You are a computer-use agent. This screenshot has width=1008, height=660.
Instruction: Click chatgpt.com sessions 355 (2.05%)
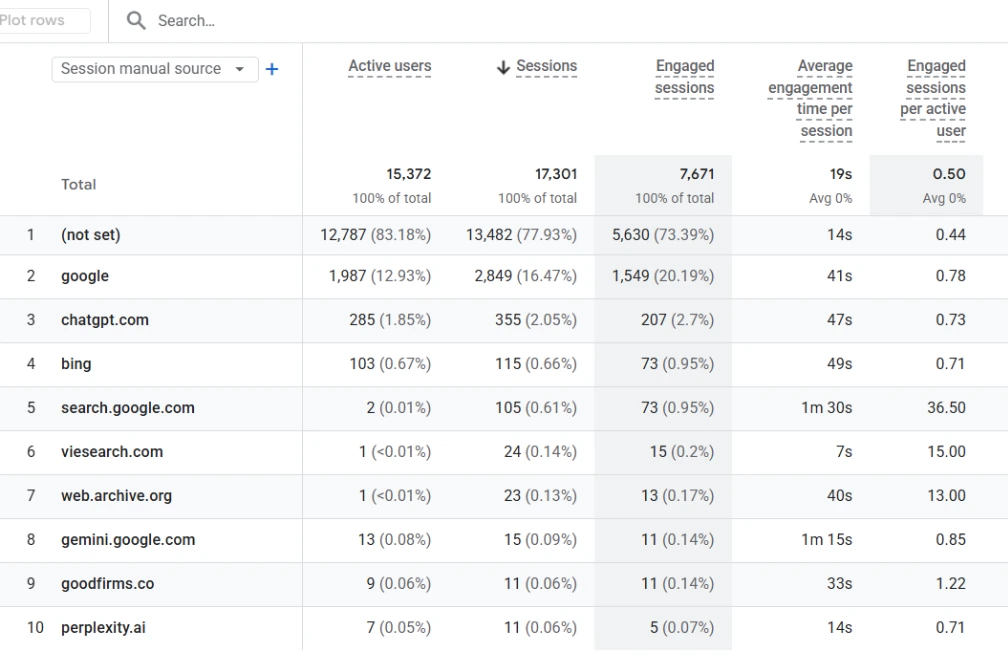[536, 320]
